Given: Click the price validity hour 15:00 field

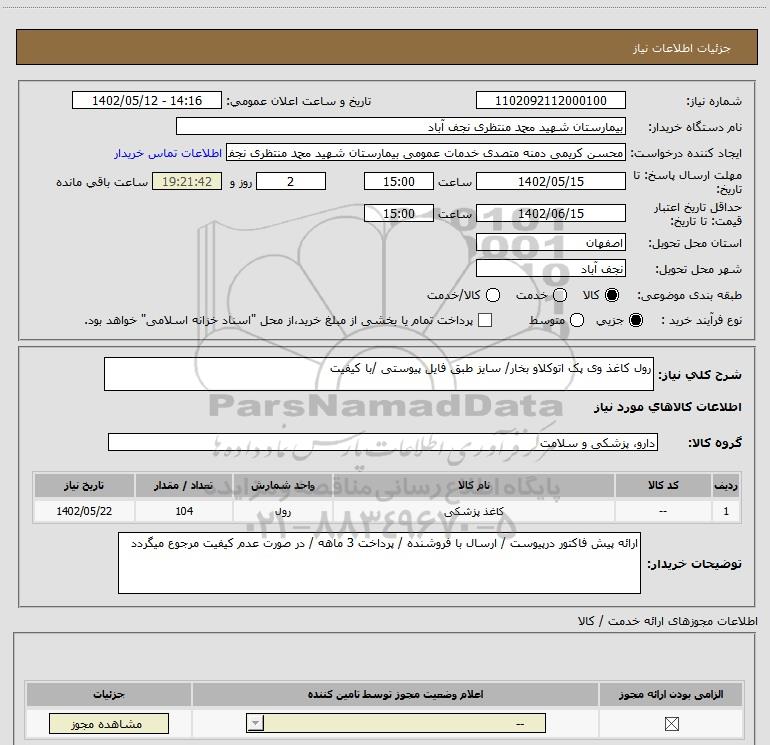Looking at the screenshot, I should 399,213.
